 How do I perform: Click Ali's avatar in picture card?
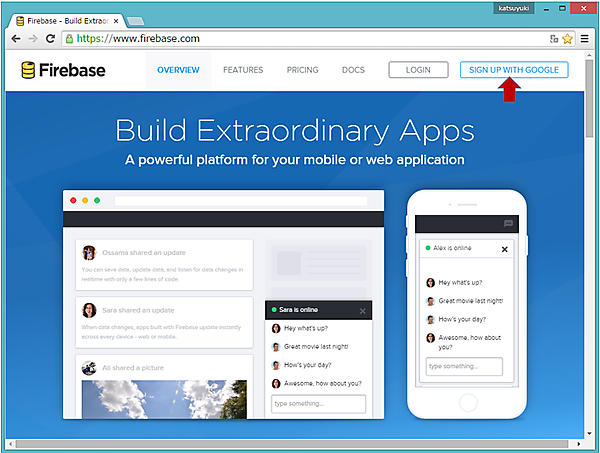[89, 368]
